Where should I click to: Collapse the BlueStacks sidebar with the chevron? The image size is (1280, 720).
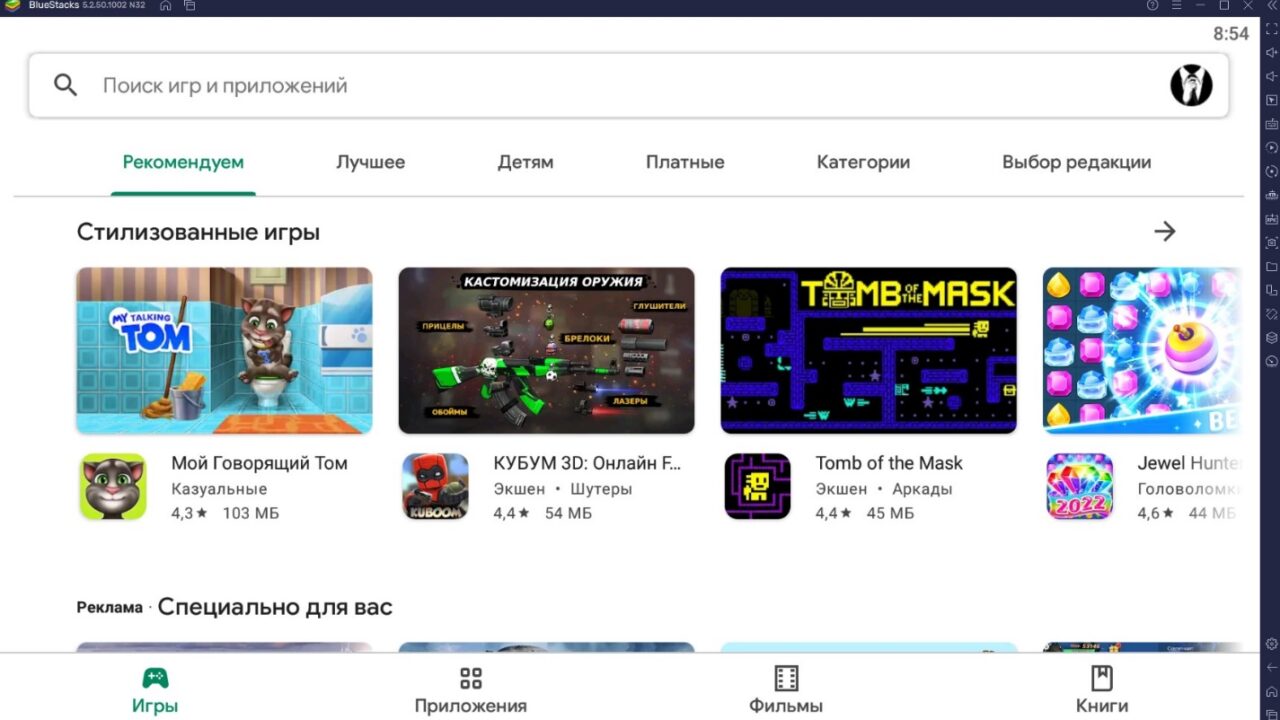pyautogui.click(x=1270, y=5)
